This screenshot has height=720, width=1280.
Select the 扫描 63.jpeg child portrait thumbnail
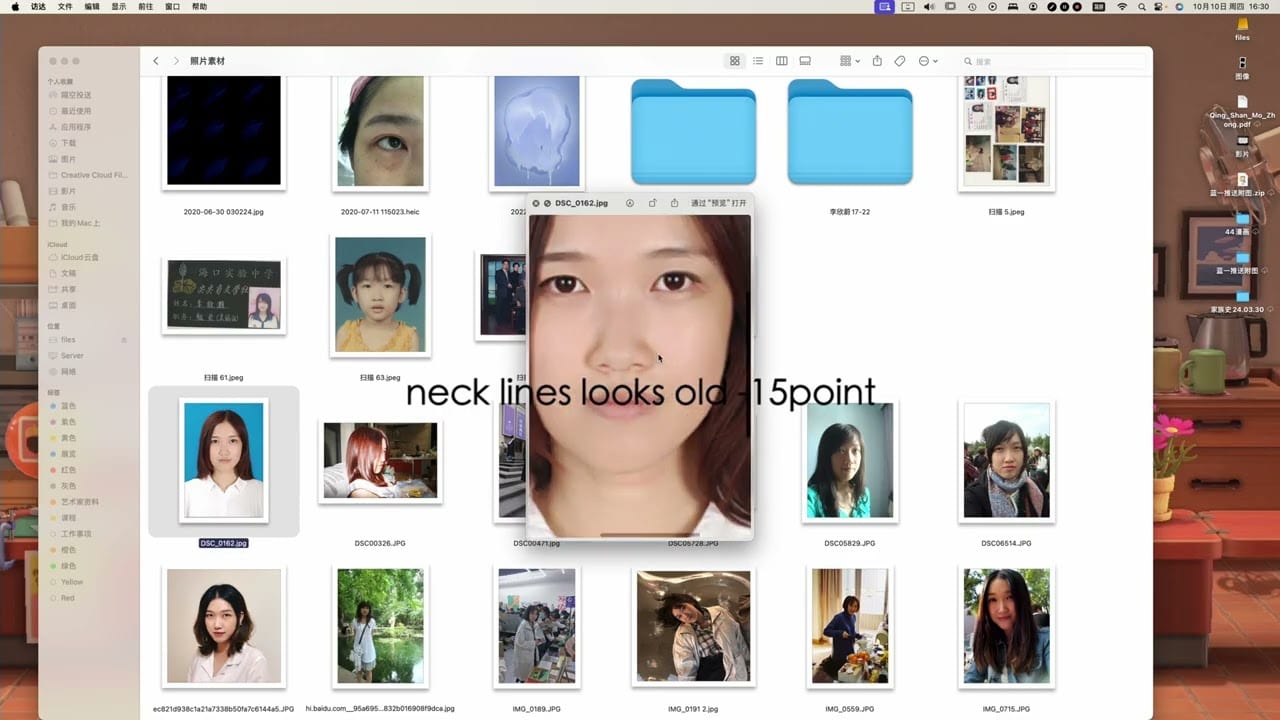[380, 295]
